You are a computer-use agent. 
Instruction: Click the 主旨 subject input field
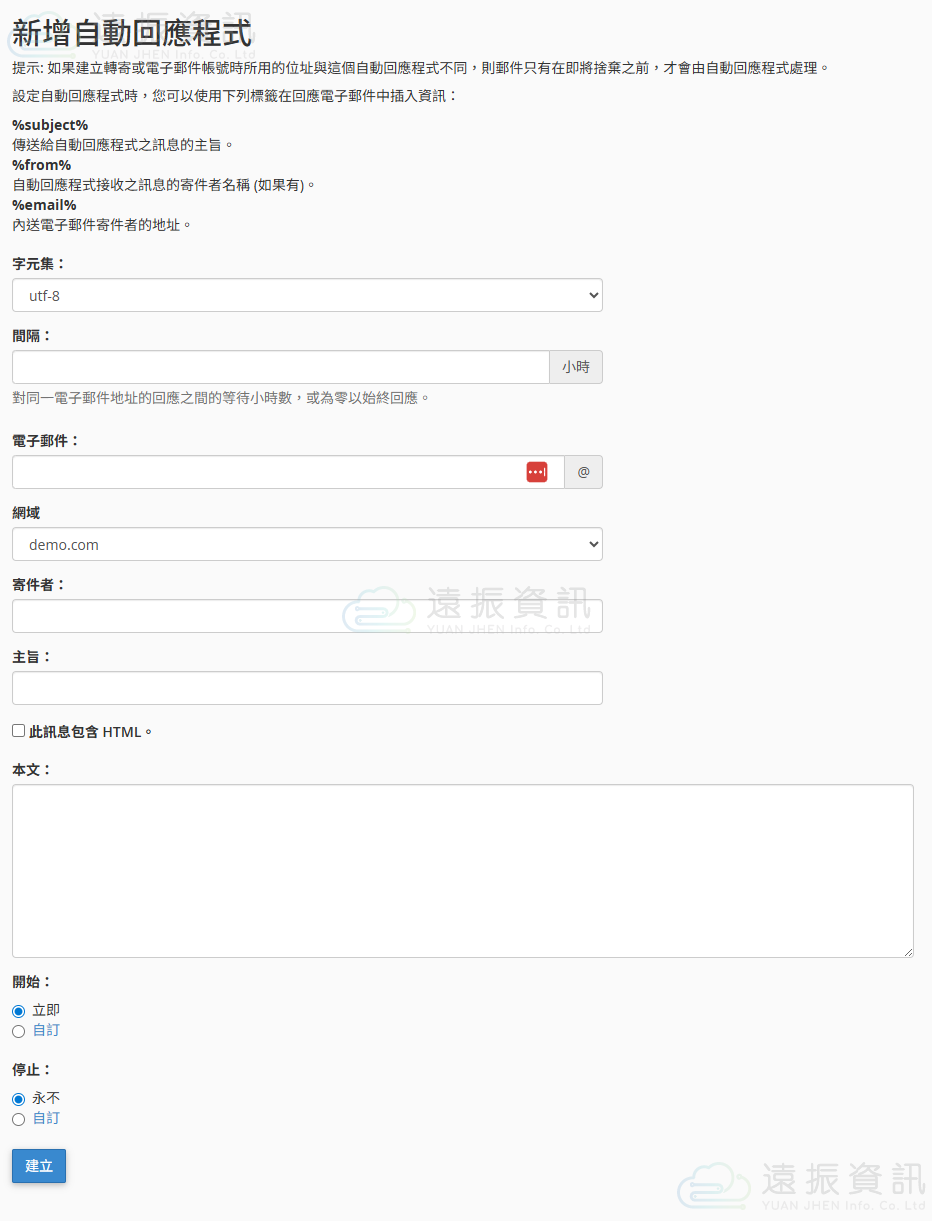(307, 688)
